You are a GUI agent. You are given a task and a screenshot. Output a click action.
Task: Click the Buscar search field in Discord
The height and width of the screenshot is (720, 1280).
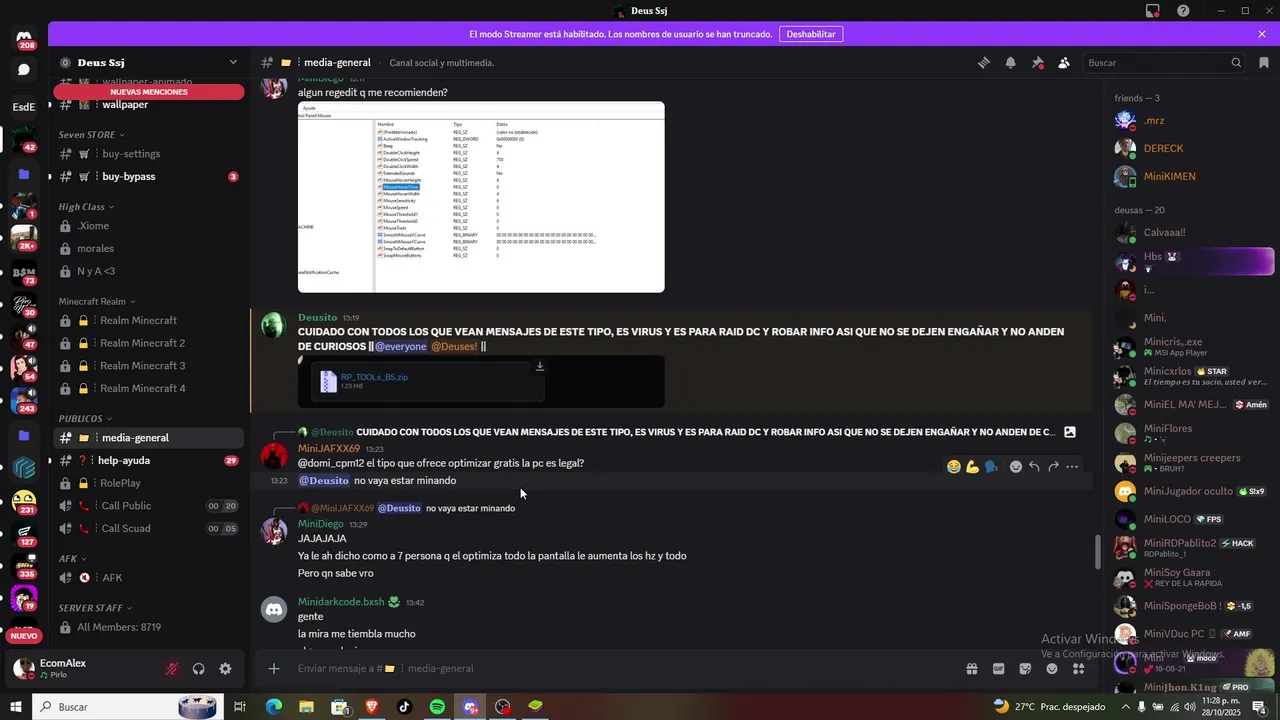pos(1164,62)
